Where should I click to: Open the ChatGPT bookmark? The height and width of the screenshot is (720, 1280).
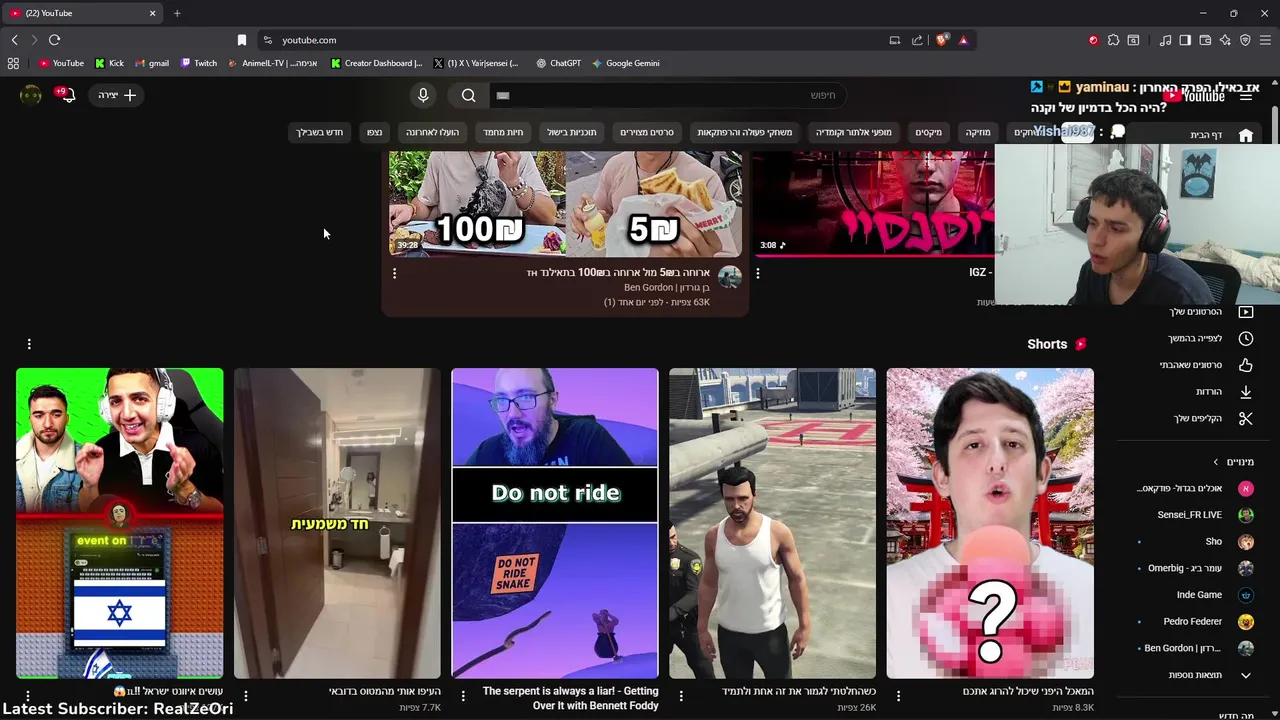(x=558, y=63)
